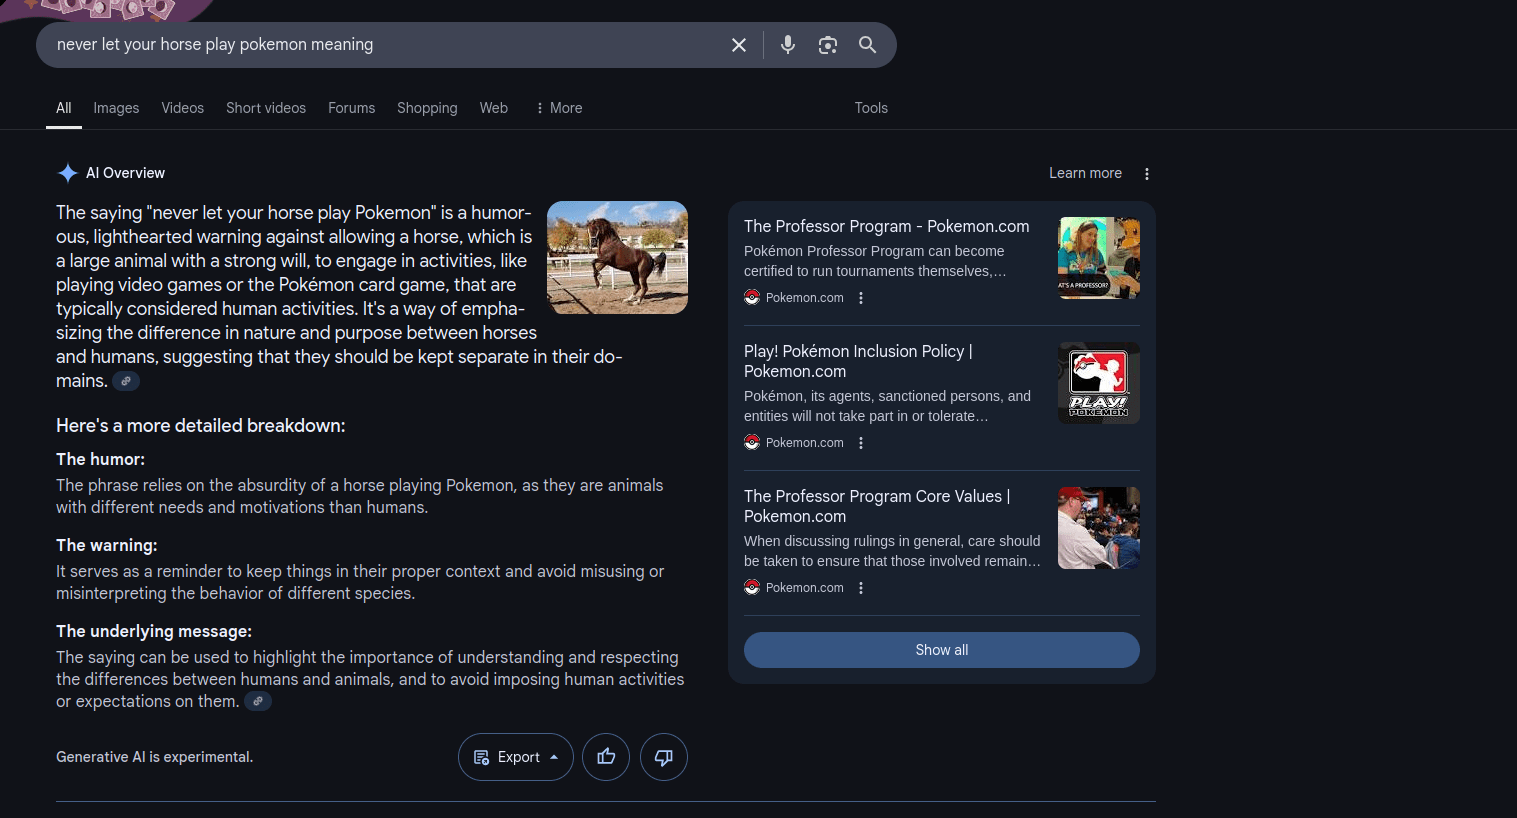Open options for Play! Pokémon Inclusion Policy source
1517x818 pixels.
(861, 443)
